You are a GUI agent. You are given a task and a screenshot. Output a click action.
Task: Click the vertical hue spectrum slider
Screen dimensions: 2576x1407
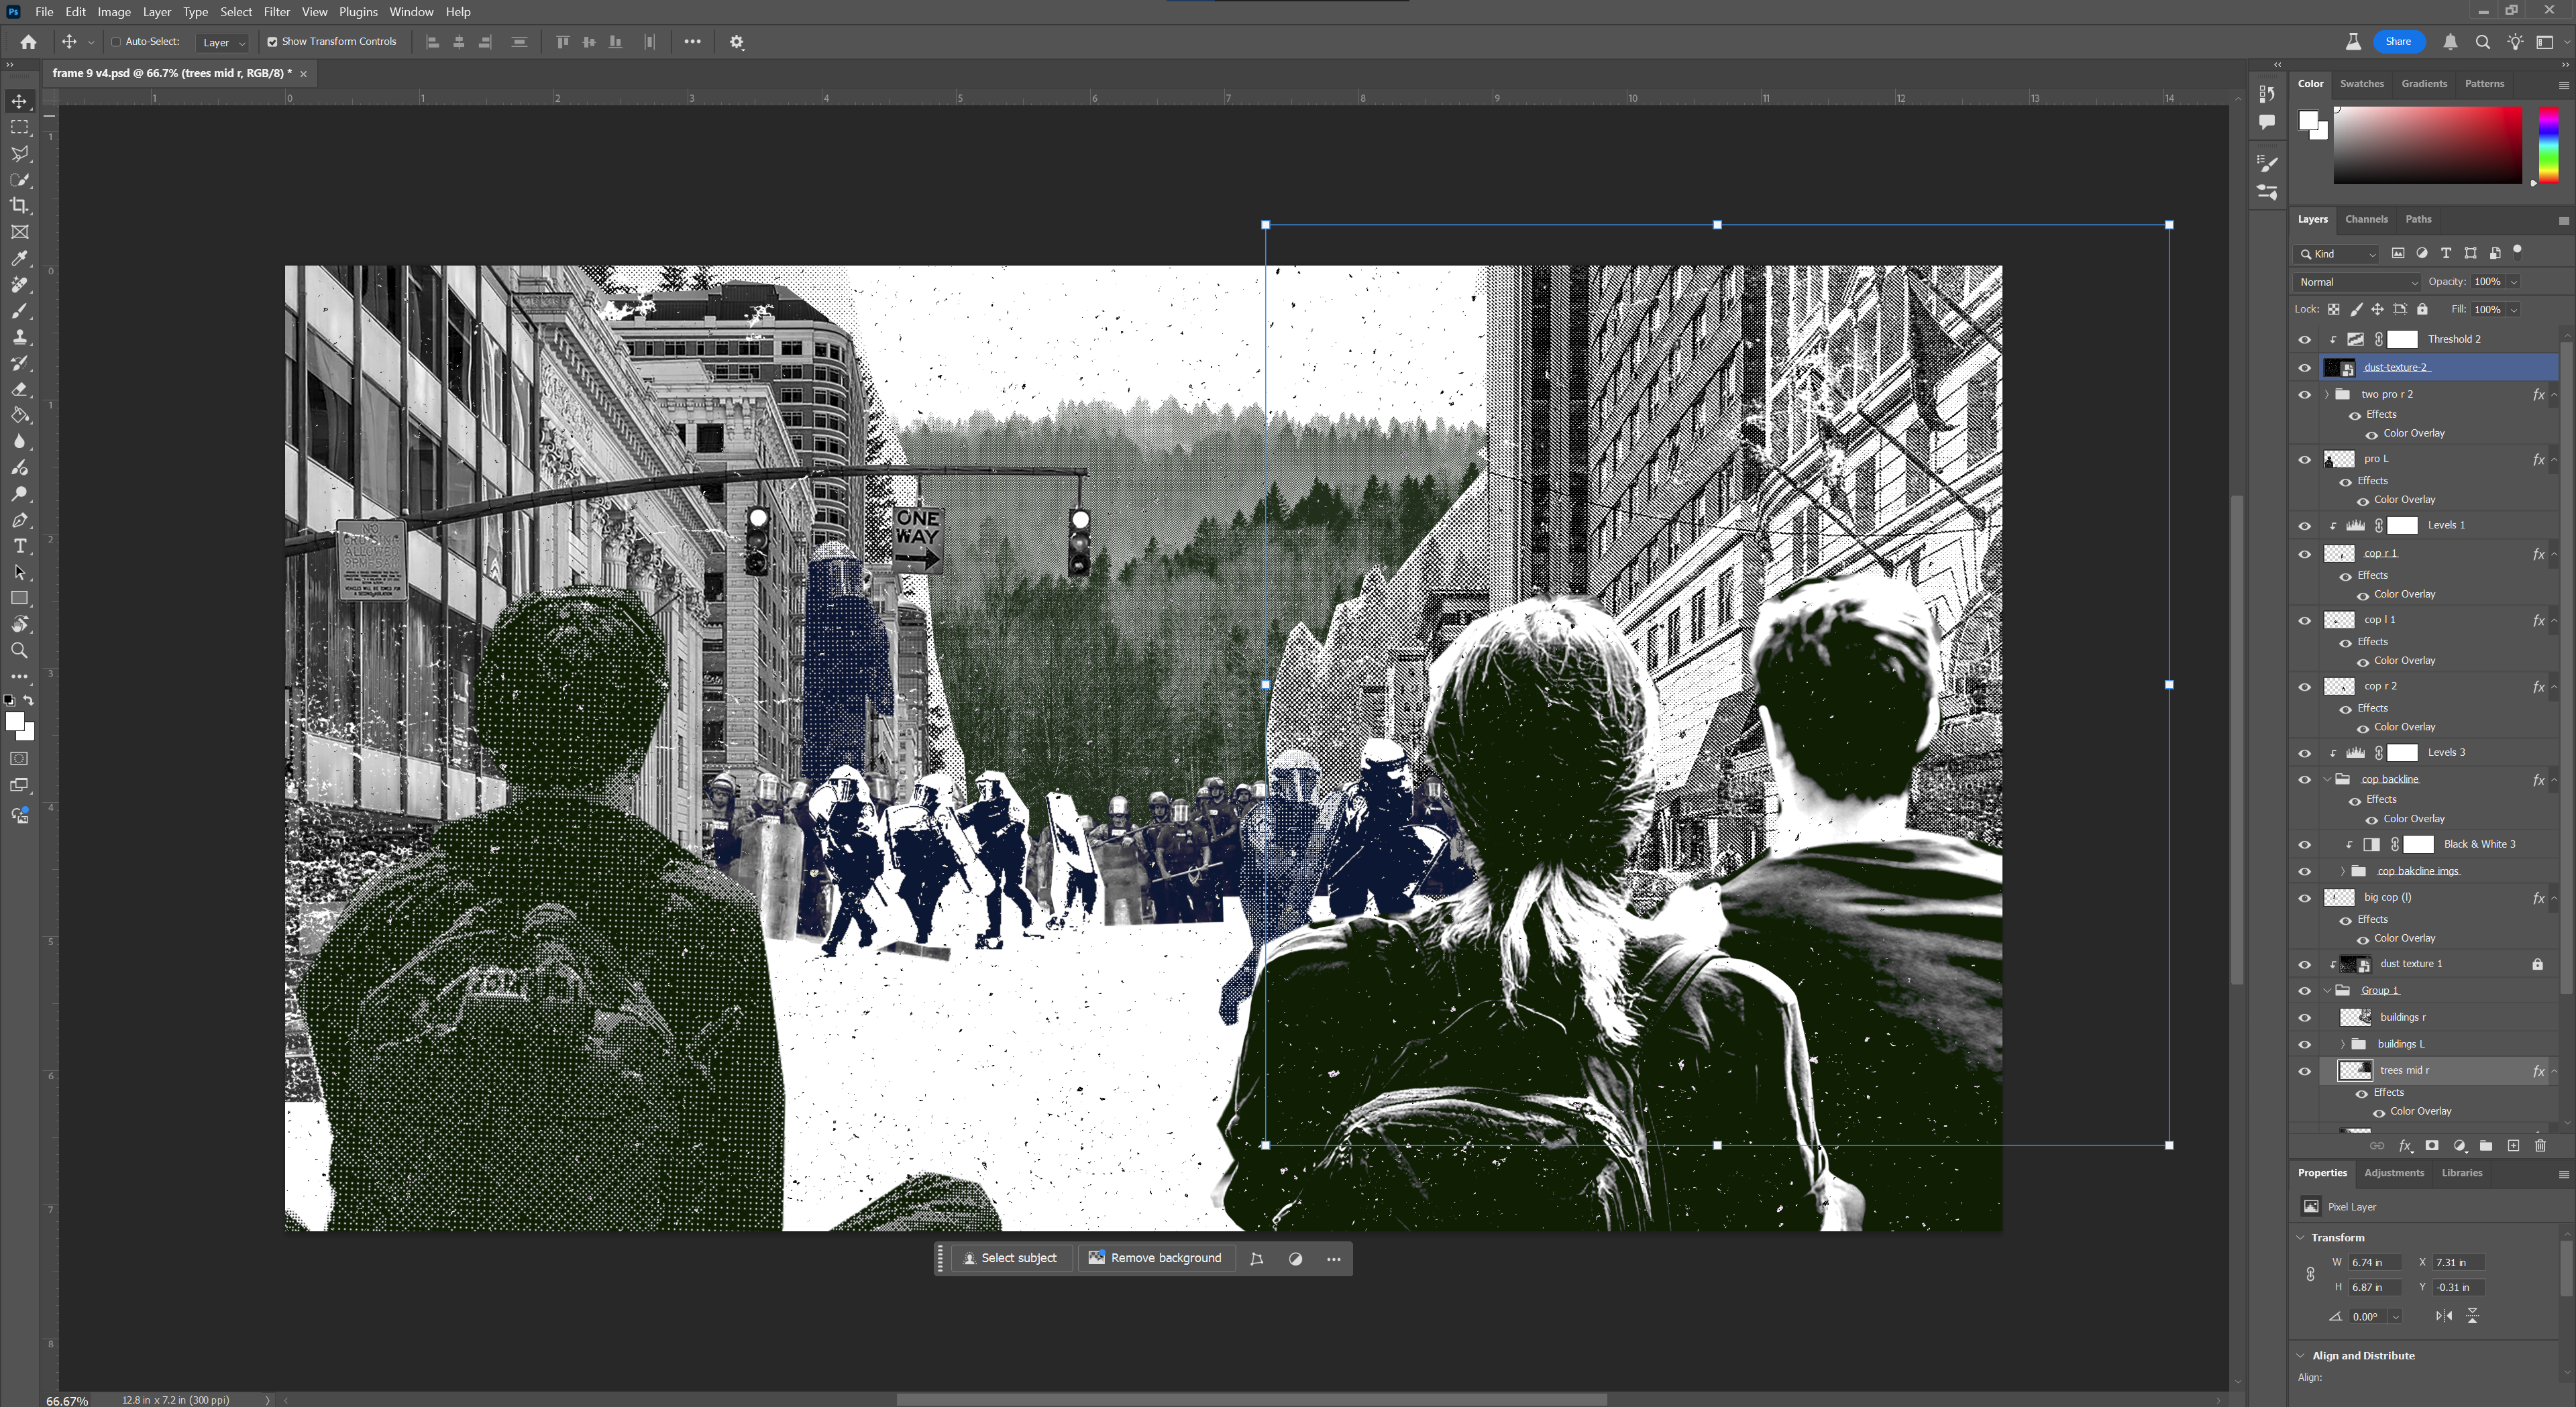2548,145
